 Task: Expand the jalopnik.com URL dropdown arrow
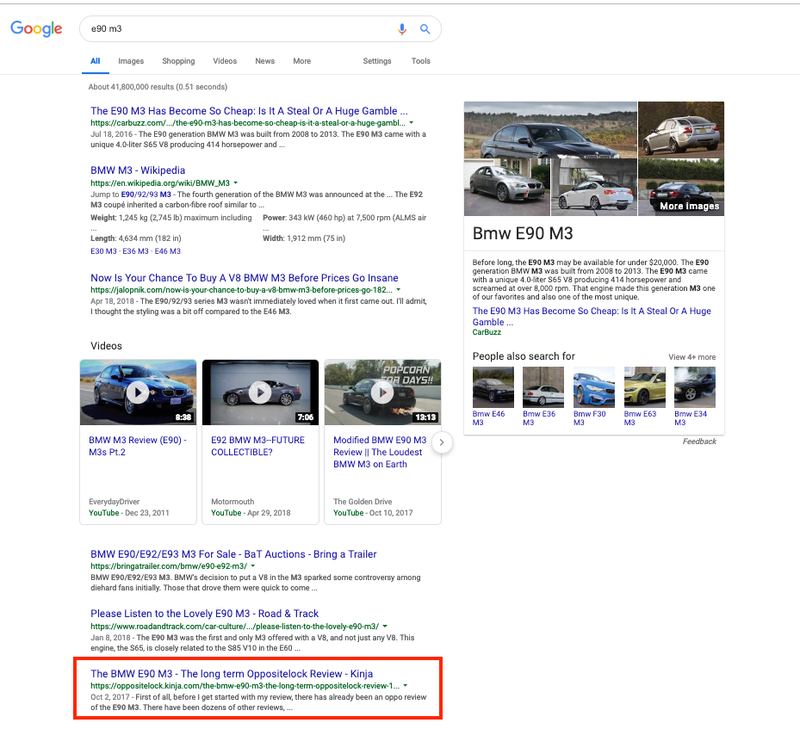398,290
